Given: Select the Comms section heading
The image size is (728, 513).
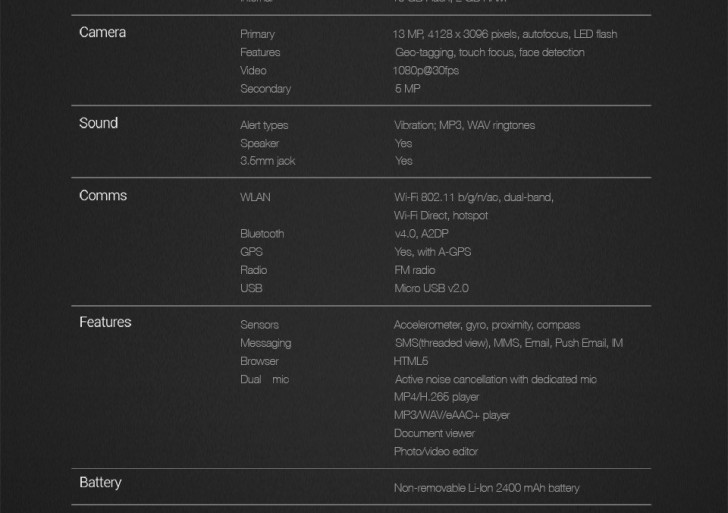Looking at the screenshot, I should 103,195.
